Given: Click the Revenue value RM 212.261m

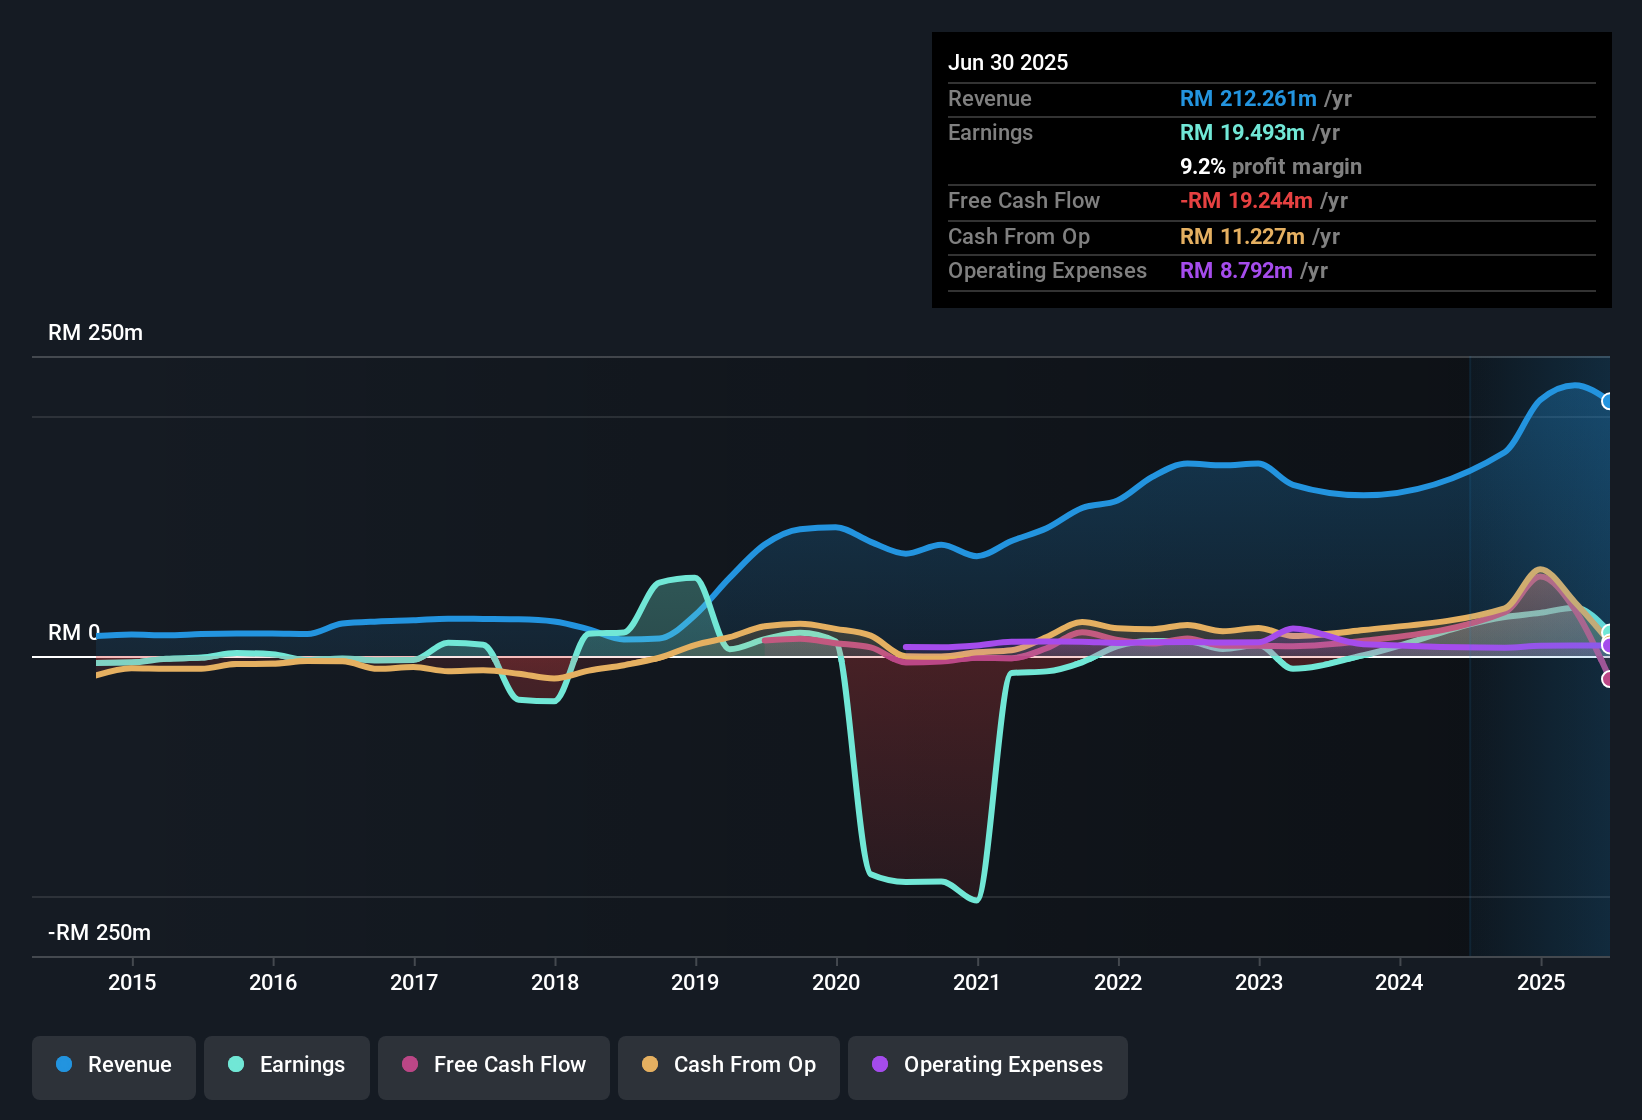Looking at the screenshot, I should [1247, 98].
